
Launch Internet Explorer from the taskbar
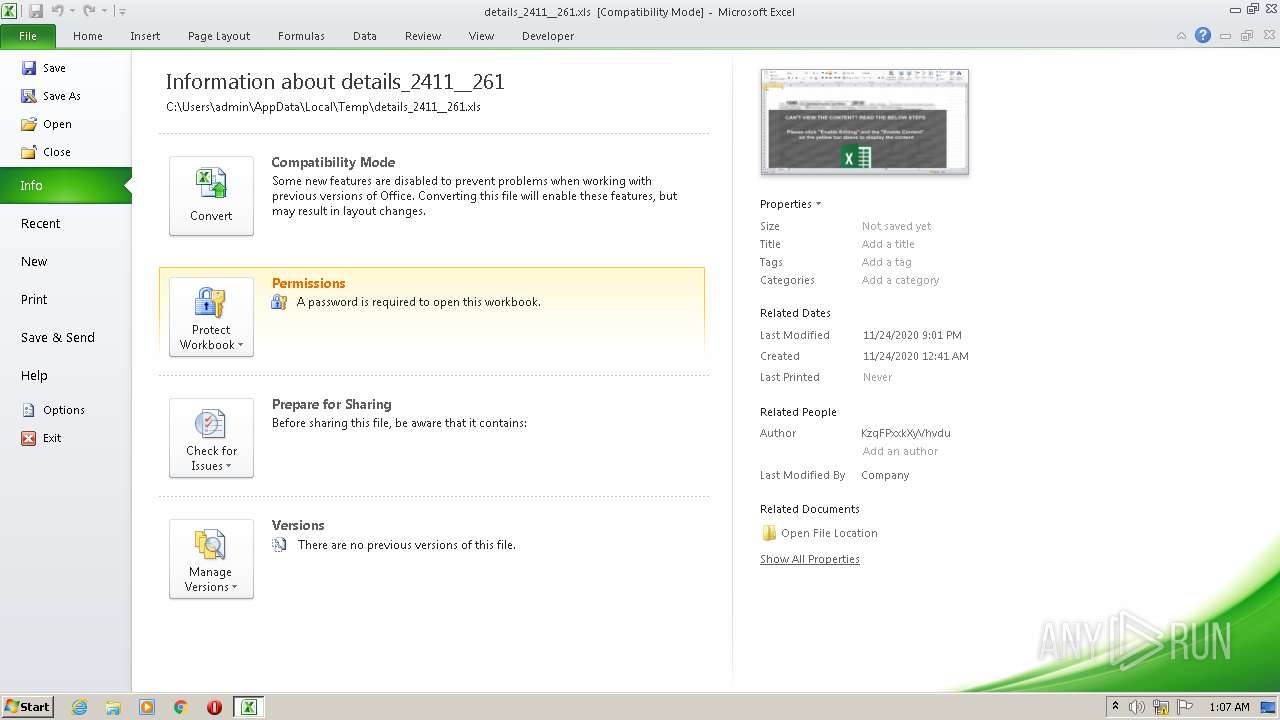click(79, 707)
